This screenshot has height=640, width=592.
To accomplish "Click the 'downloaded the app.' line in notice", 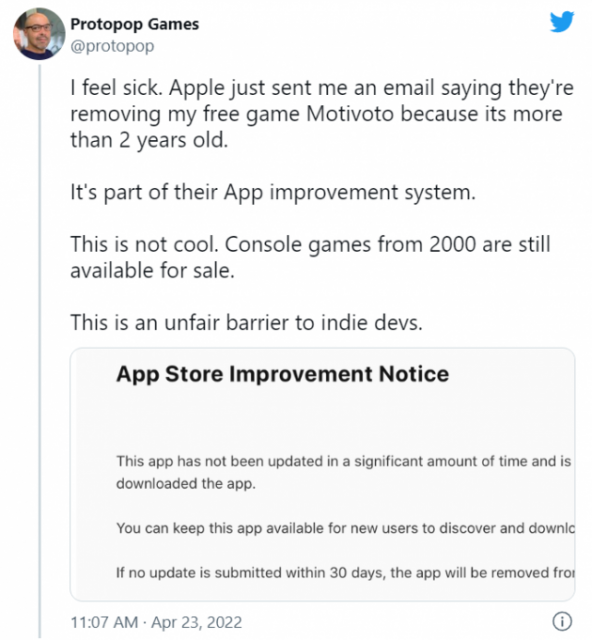I will pyautogui.click(x=186, y=483).
